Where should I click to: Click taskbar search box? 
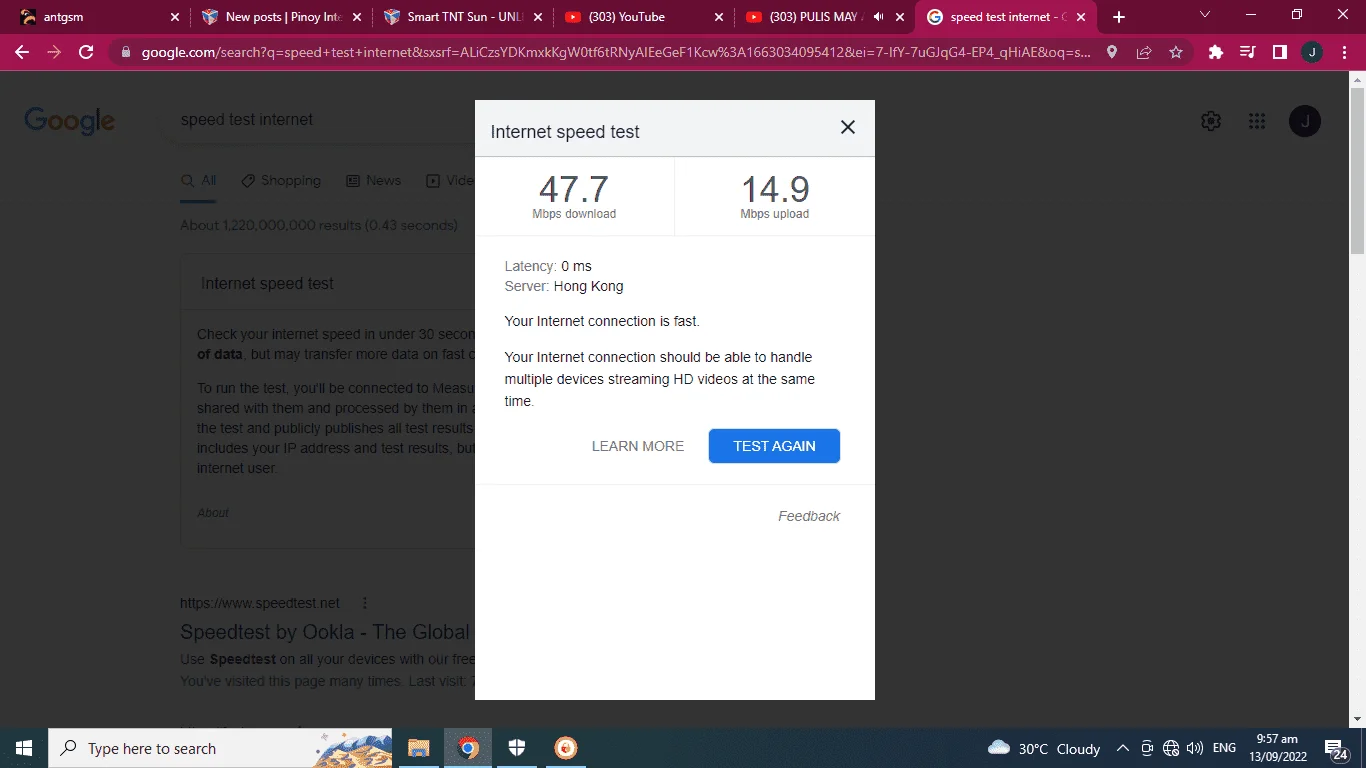pyautogui.click(x=221, y=748)
